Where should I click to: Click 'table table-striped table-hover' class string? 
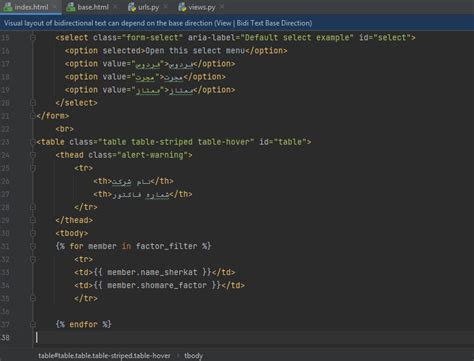pyautogui.click(x=176, y=142)
